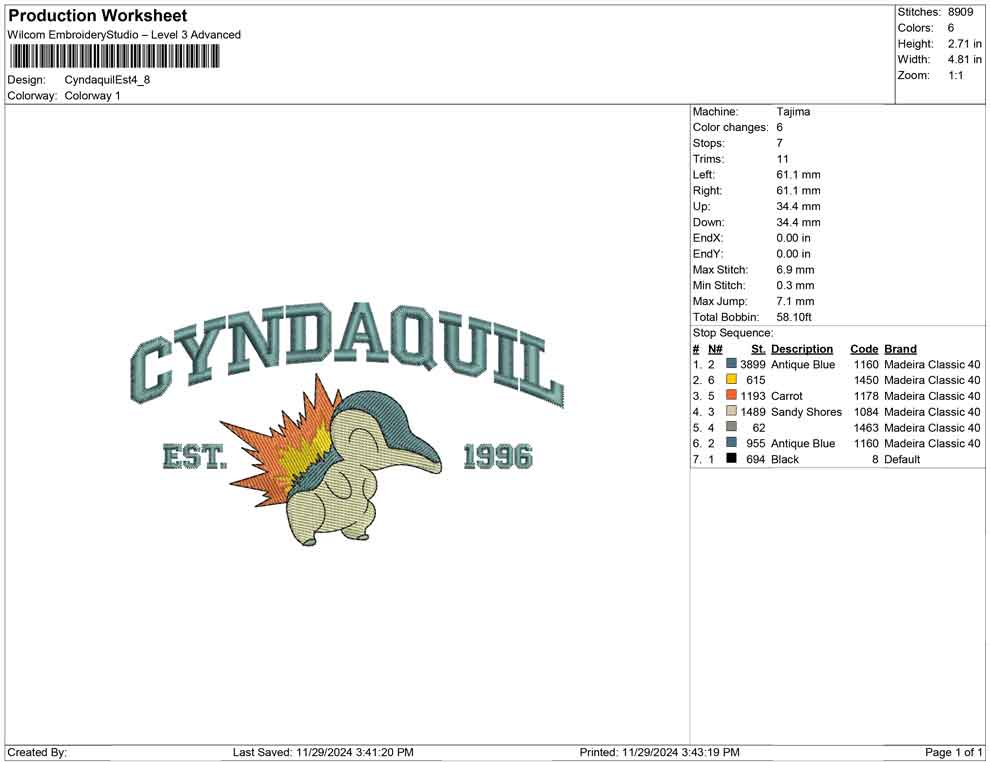Click stitch count 955 in row 6
The height and width of the screenshot is (762, 990).
pyautogui.click(x=756, y=443)
